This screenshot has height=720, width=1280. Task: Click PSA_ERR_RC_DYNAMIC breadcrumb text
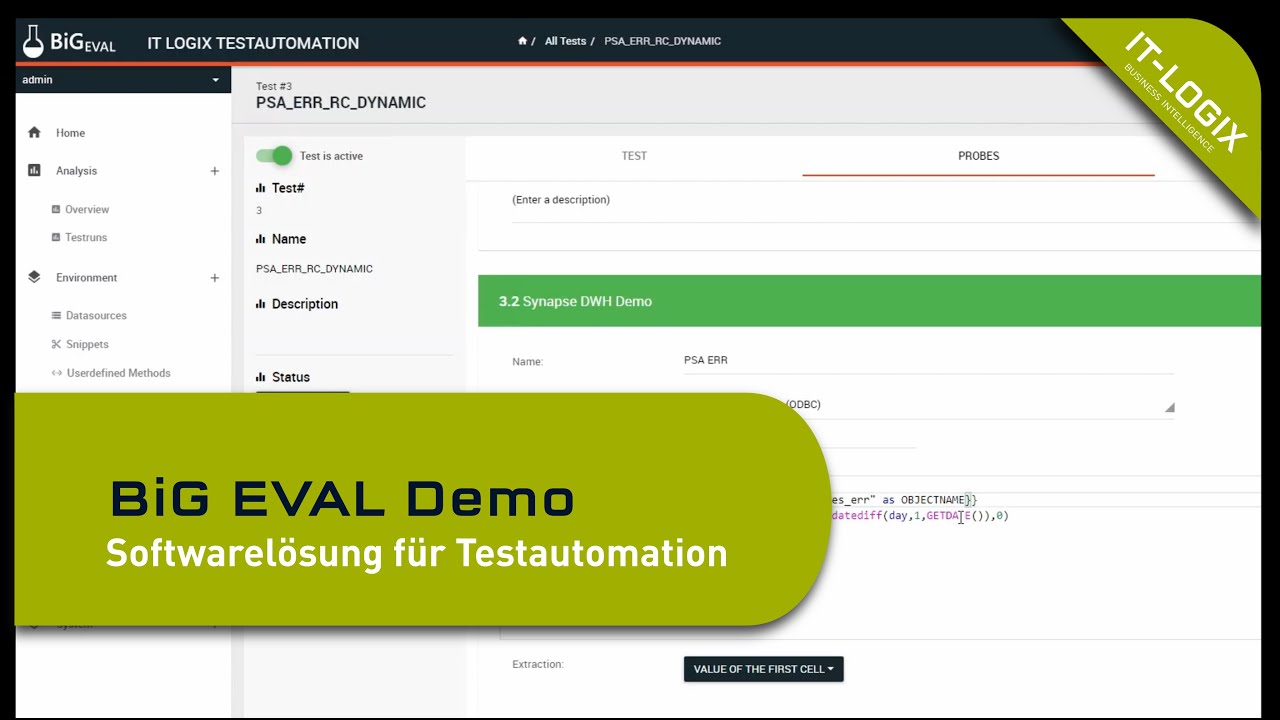click(662, 41)
